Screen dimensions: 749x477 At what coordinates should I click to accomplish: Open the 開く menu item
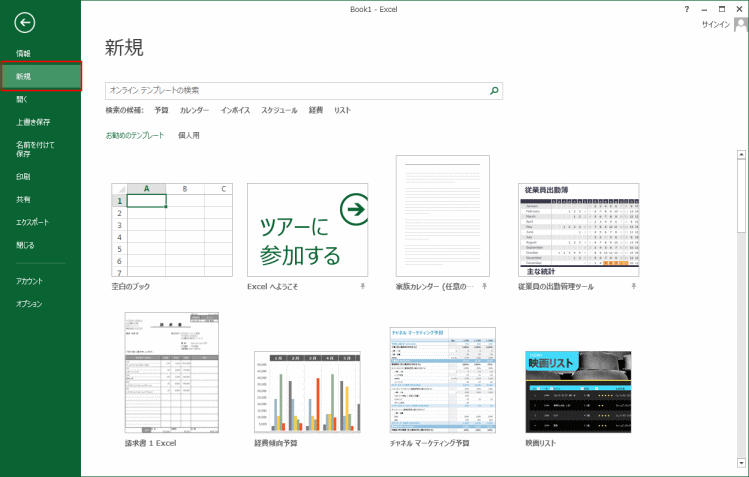(x=22, y=99)
